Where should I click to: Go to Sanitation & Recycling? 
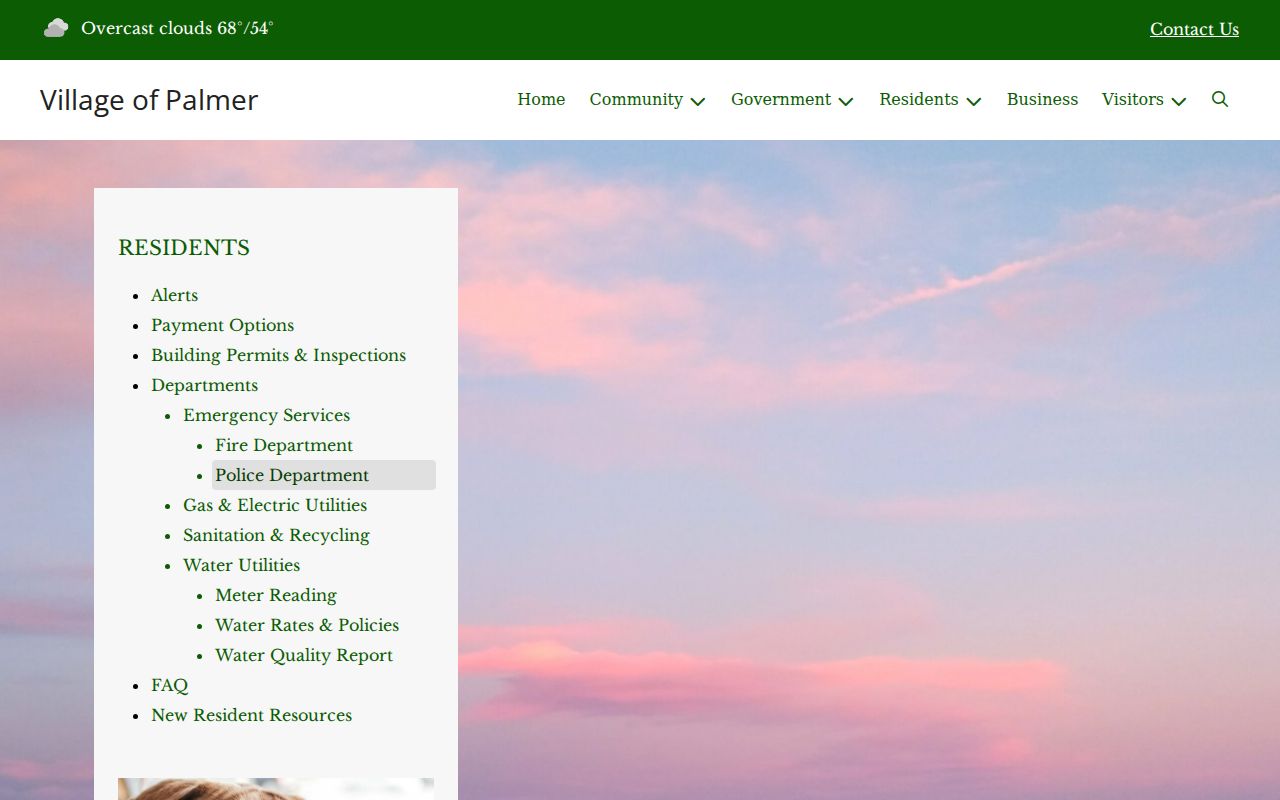[x=276, y=535]
